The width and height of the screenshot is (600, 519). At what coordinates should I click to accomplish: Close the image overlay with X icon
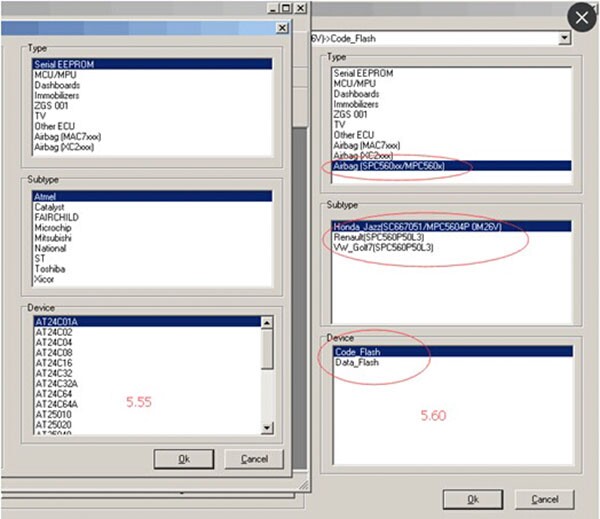pyautogui.click(x=580, y=18)
